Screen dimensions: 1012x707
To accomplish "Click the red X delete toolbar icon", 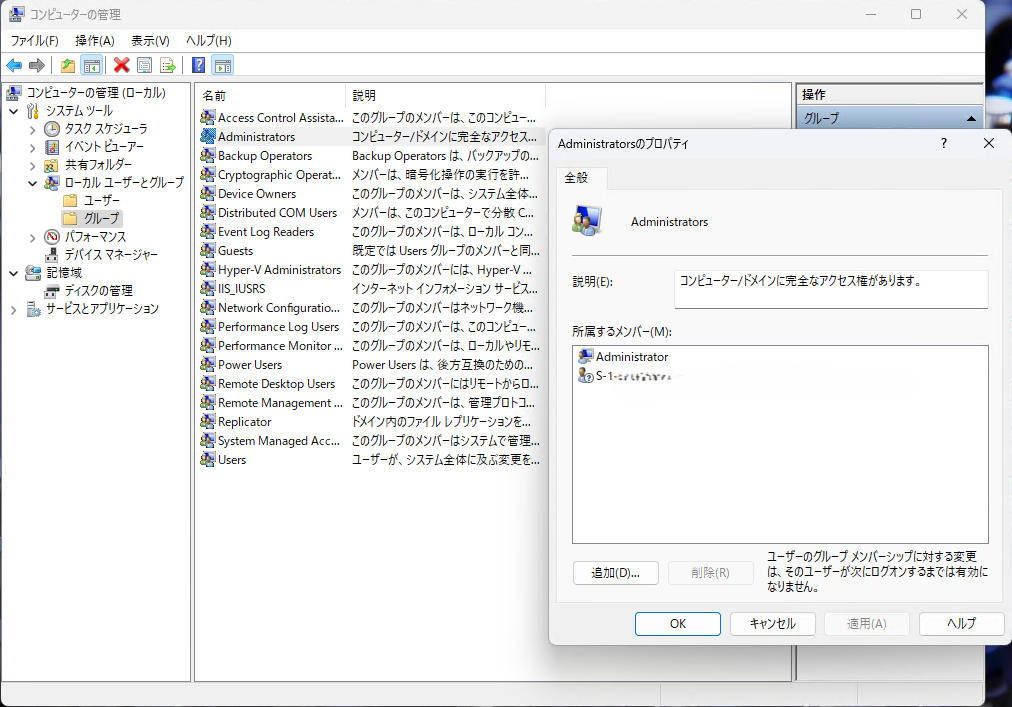I will click(x=122, y=65).
